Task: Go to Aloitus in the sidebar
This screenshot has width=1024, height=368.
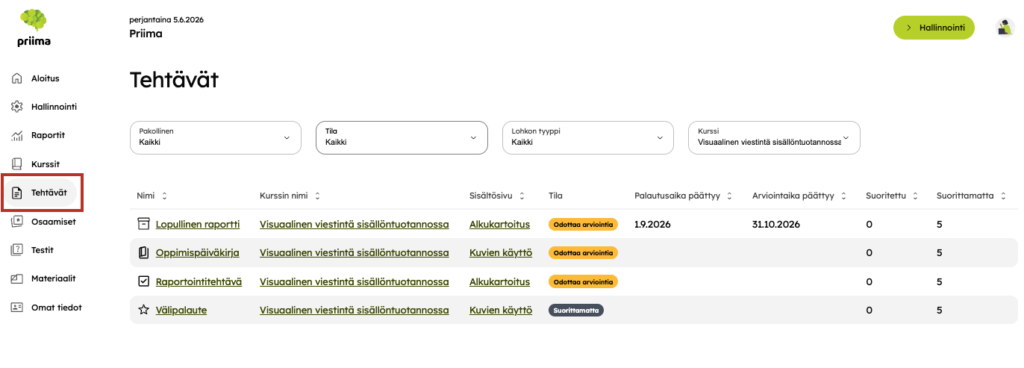Action: [45, 78]
